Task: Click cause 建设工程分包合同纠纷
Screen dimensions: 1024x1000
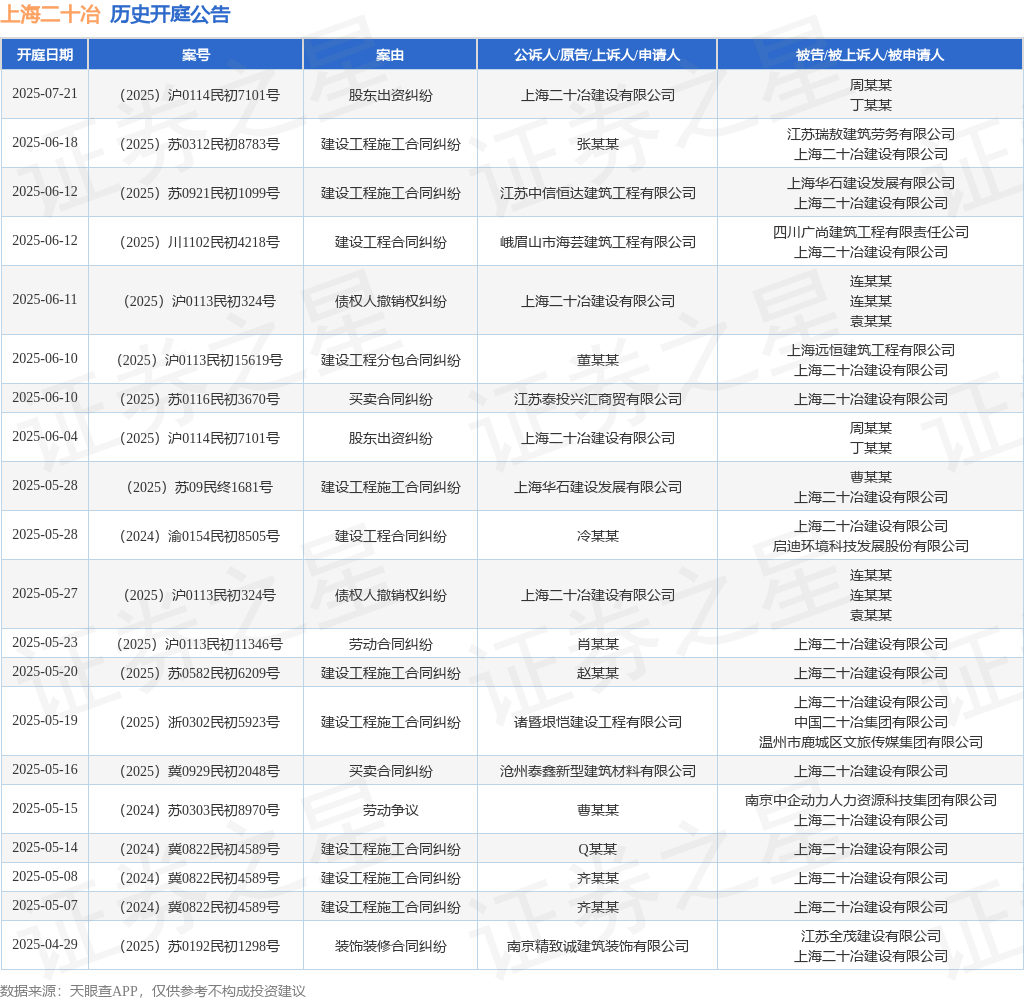Action: tap(391, 360)
